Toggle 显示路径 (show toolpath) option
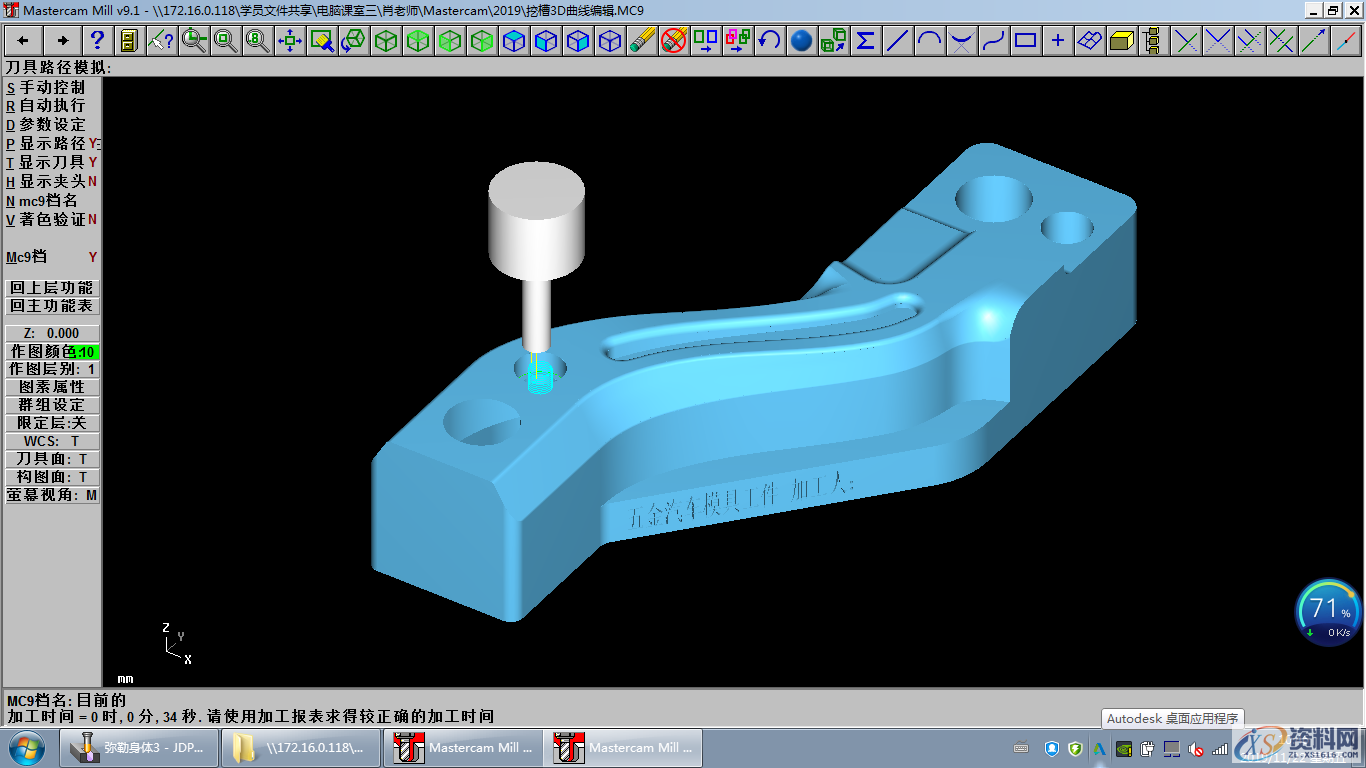Screen dimensions: 1366x768 tap(52, 144)
